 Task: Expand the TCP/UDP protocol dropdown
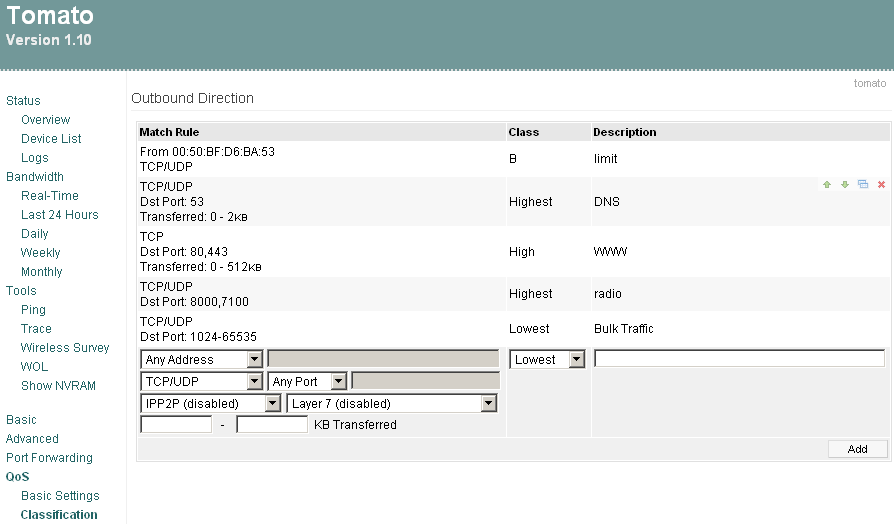click(x=202, y=381)
